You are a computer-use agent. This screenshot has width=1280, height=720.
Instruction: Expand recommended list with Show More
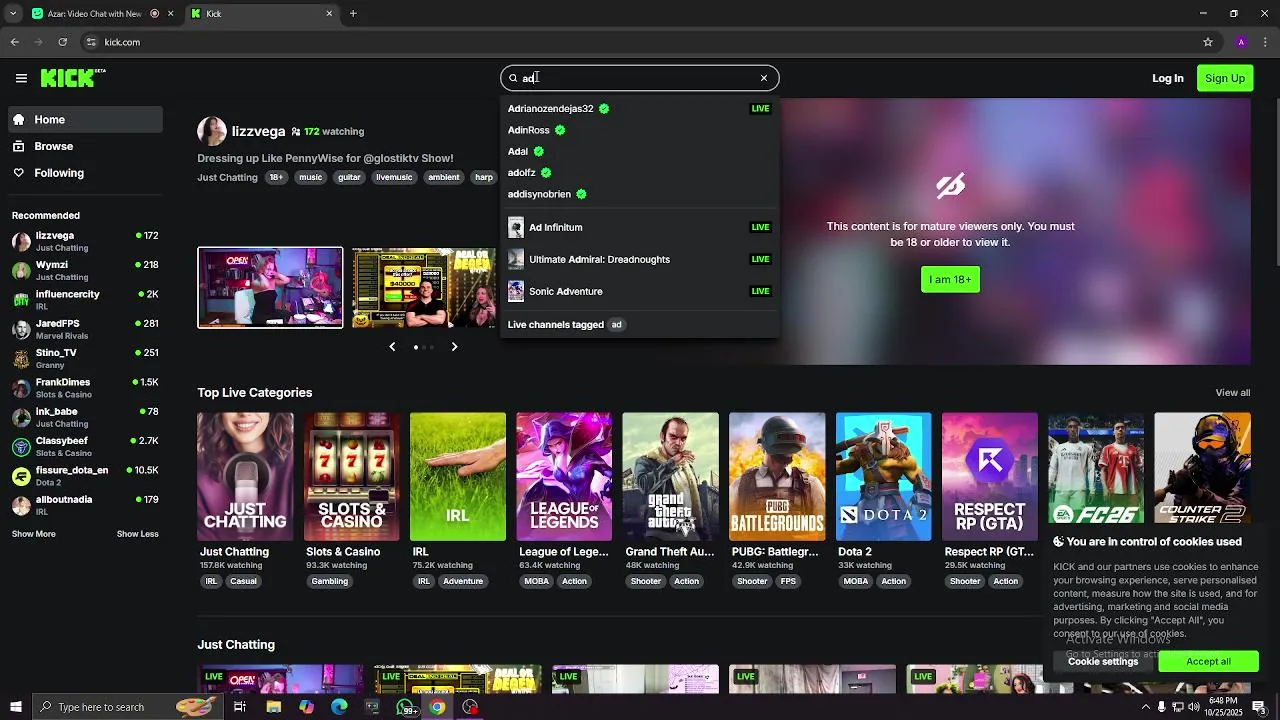coord(34,534)
